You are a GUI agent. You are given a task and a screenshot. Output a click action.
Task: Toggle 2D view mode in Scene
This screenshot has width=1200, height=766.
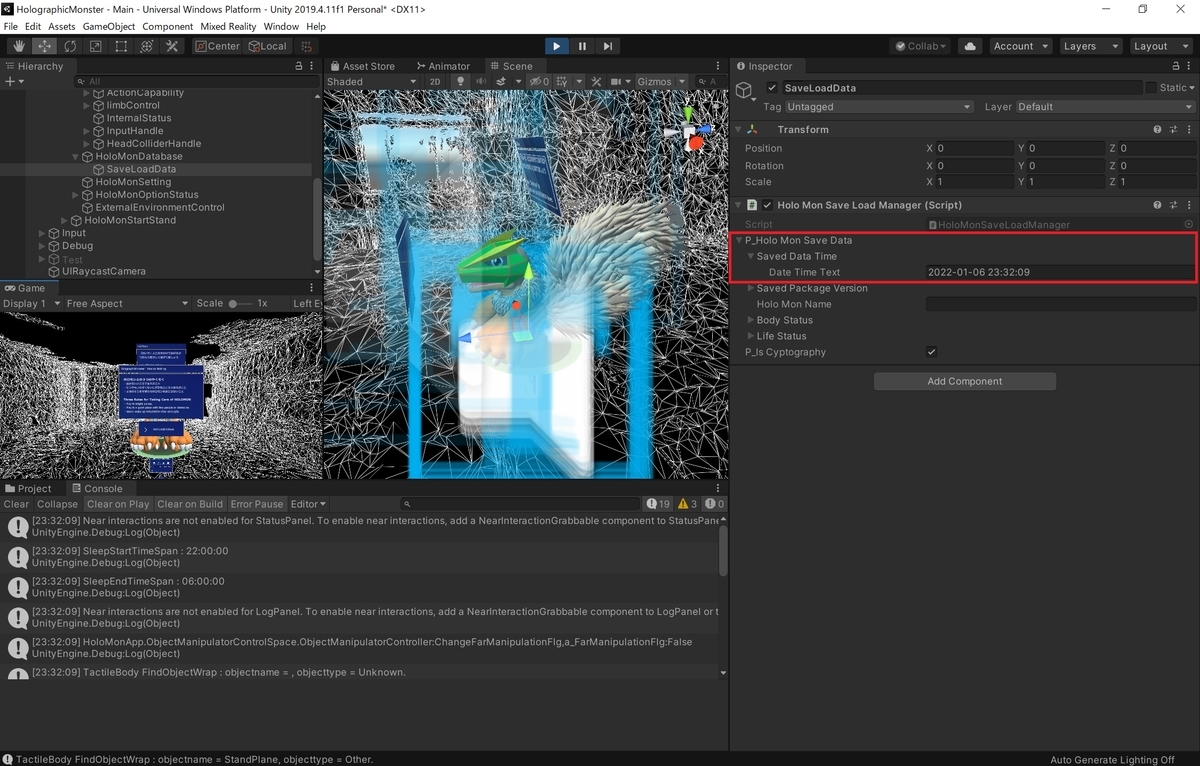pyautogui.click(x=435, y=81)
